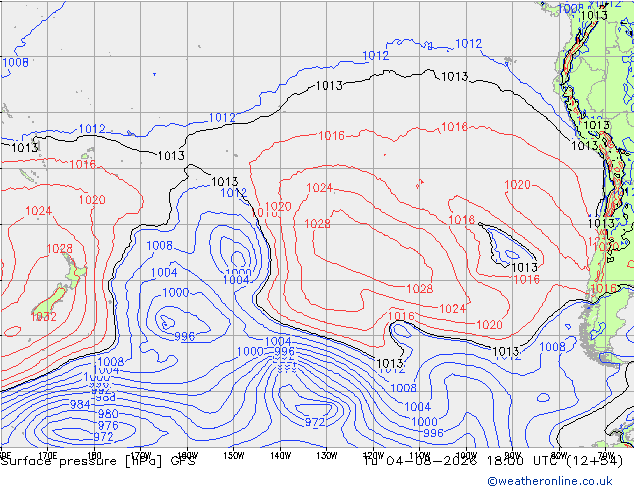Click New Zealand's South Island on the map

coord(51,301)
